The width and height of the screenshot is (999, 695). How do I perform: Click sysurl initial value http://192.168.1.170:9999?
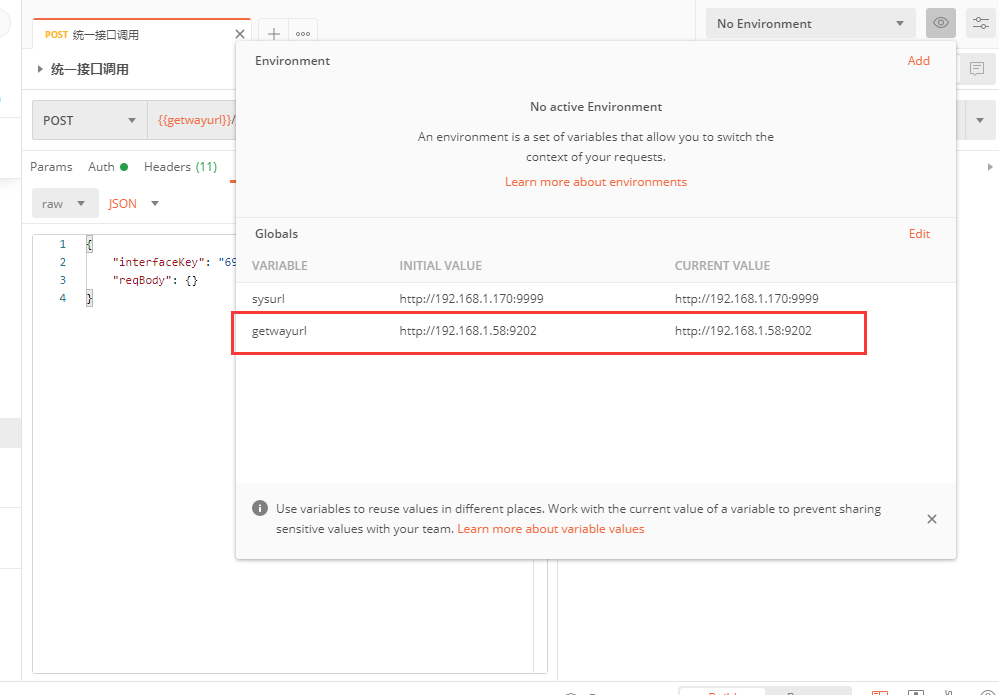pyautogui.click(x=471, y=299)
